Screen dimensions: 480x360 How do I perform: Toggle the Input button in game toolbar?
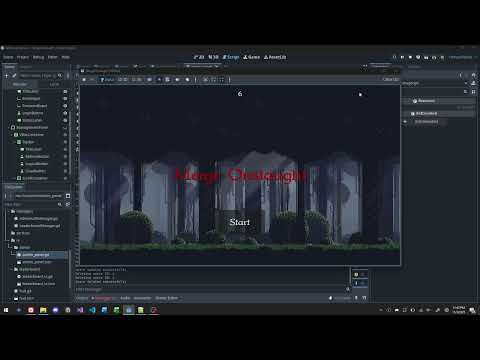[107, 80]
